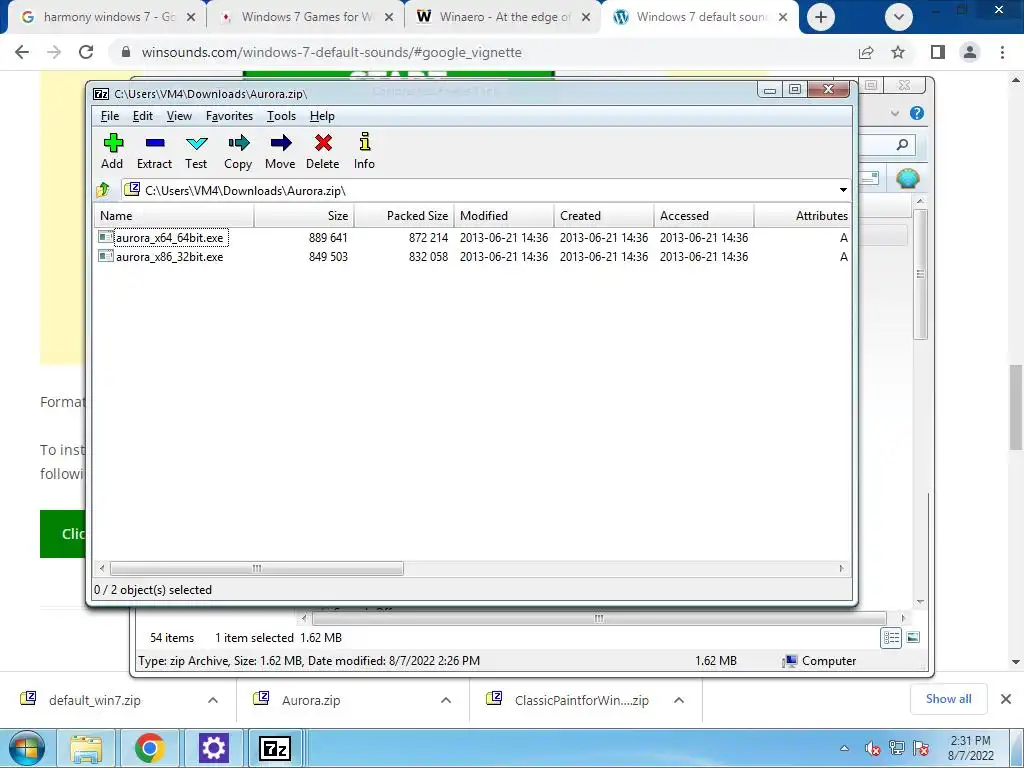Sort by Accessed column header
Viewport: 1024px width, 768px height.
click(703, 216)
